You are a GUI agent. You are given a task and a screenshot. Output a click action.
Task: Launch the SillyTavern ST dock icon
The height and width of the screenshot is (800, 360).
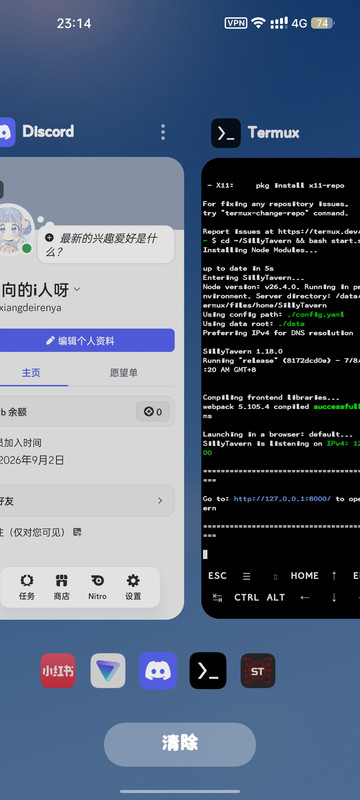[x=258, y=670]
